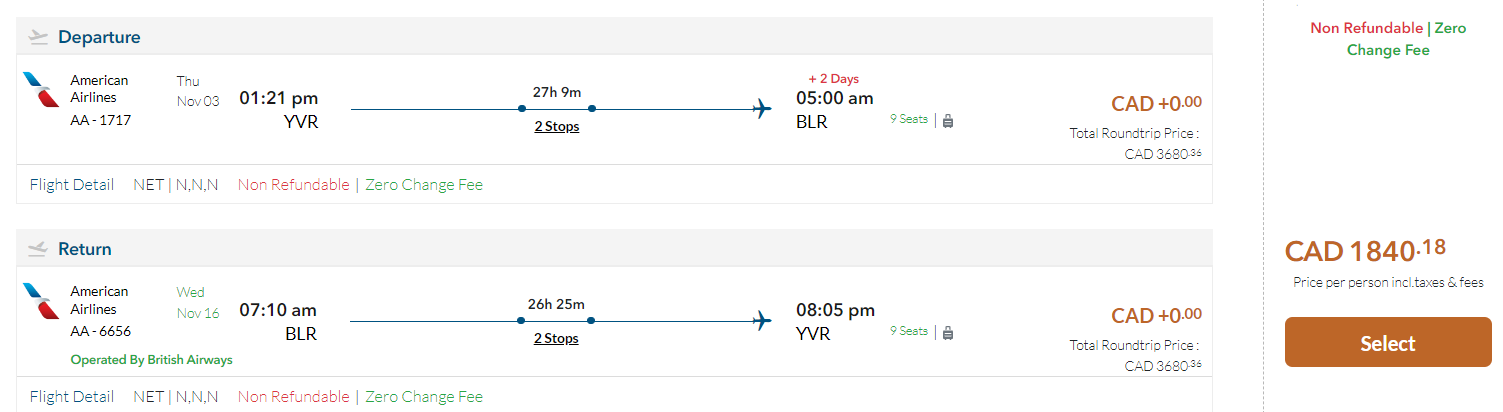Show return flight's 2 Stops details
This screenshot has width=1503, height=412.
tap(556, 338)
